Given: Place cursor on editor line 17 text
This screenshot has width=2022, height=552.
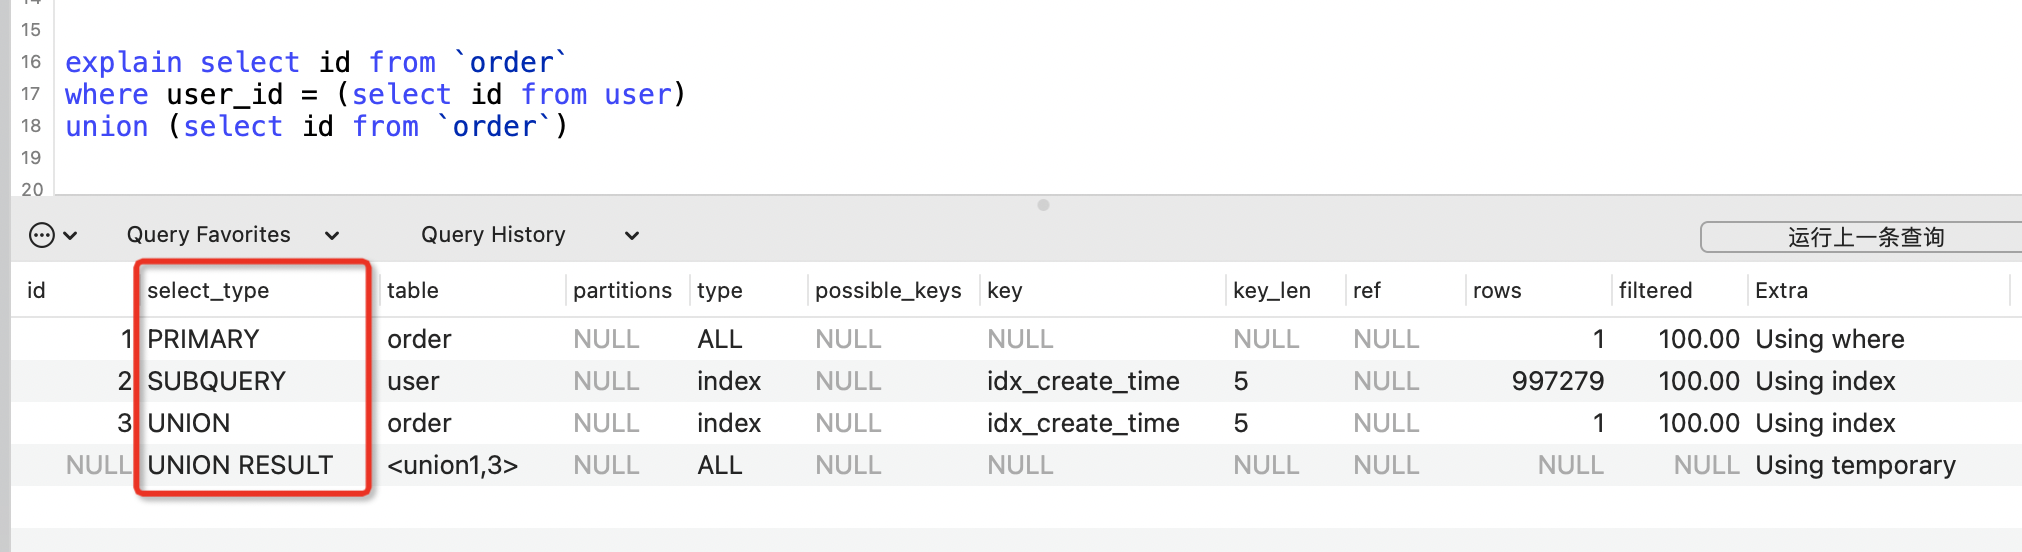Looking at the screenshot, I should (375, 95).
